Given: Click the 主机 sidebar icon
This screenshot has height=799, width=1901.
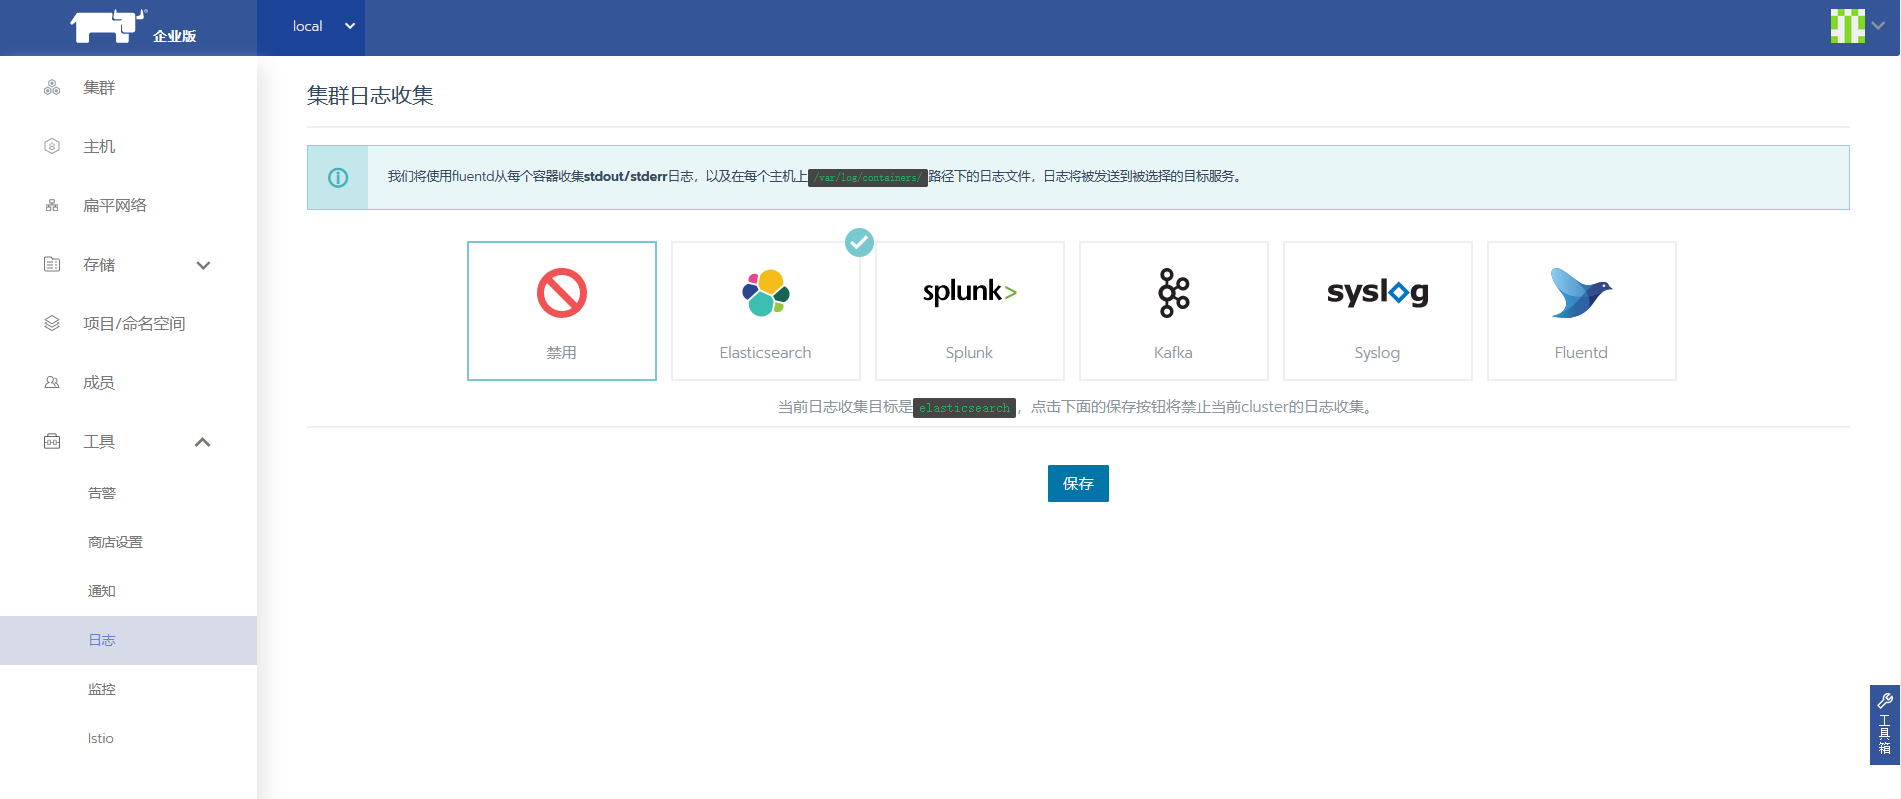Looking at the screenshot, I should coord(52,147).
